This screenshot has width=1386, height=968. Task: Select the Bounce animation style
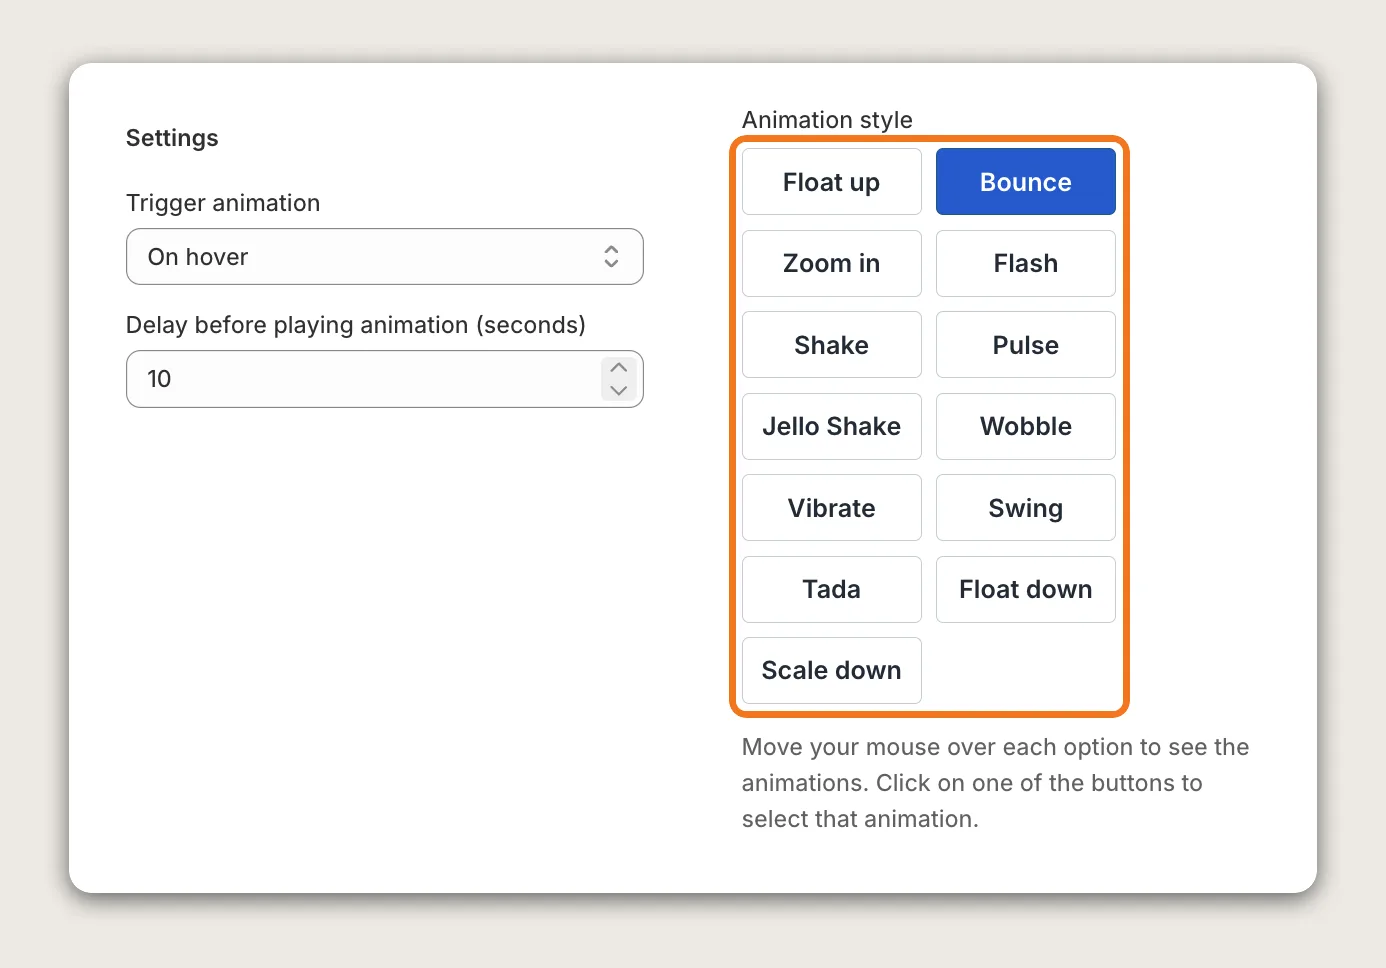click(x=1025, y=182)
